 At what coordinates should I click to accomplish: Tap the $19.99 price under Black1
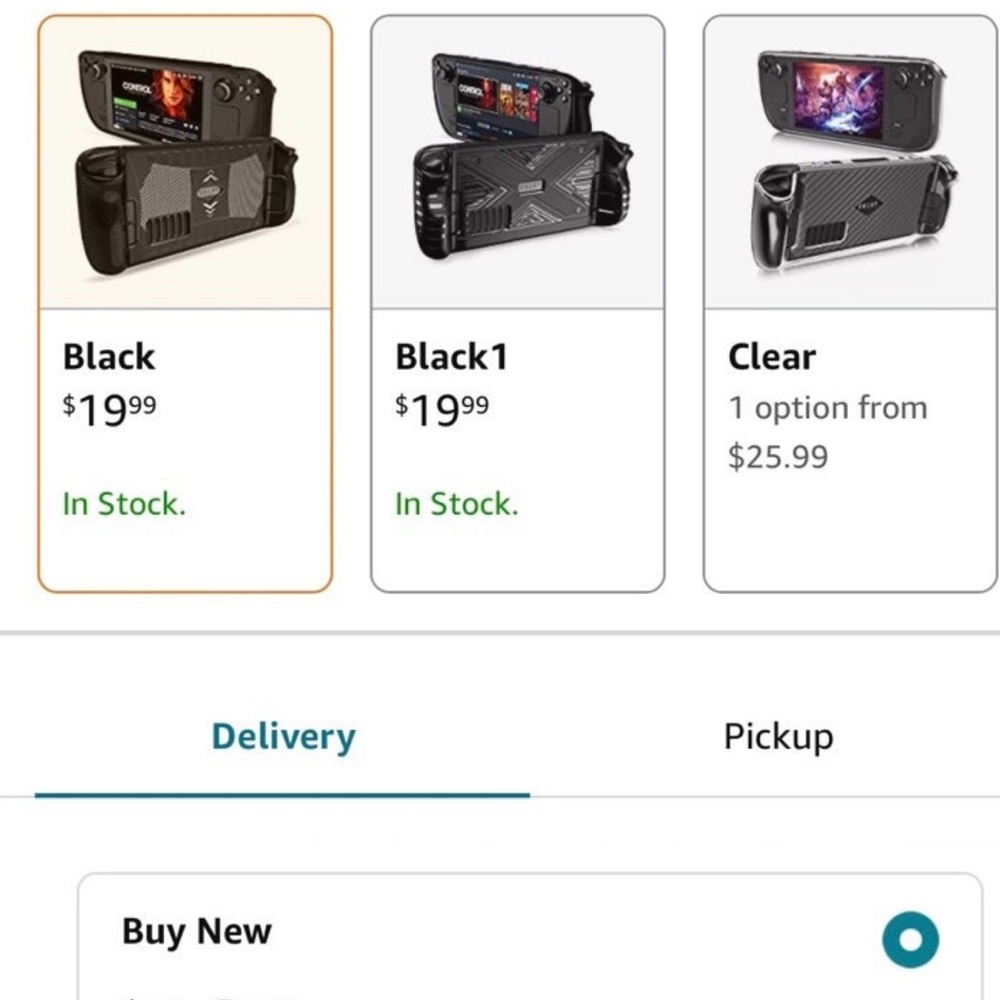(x=442, y=407)
